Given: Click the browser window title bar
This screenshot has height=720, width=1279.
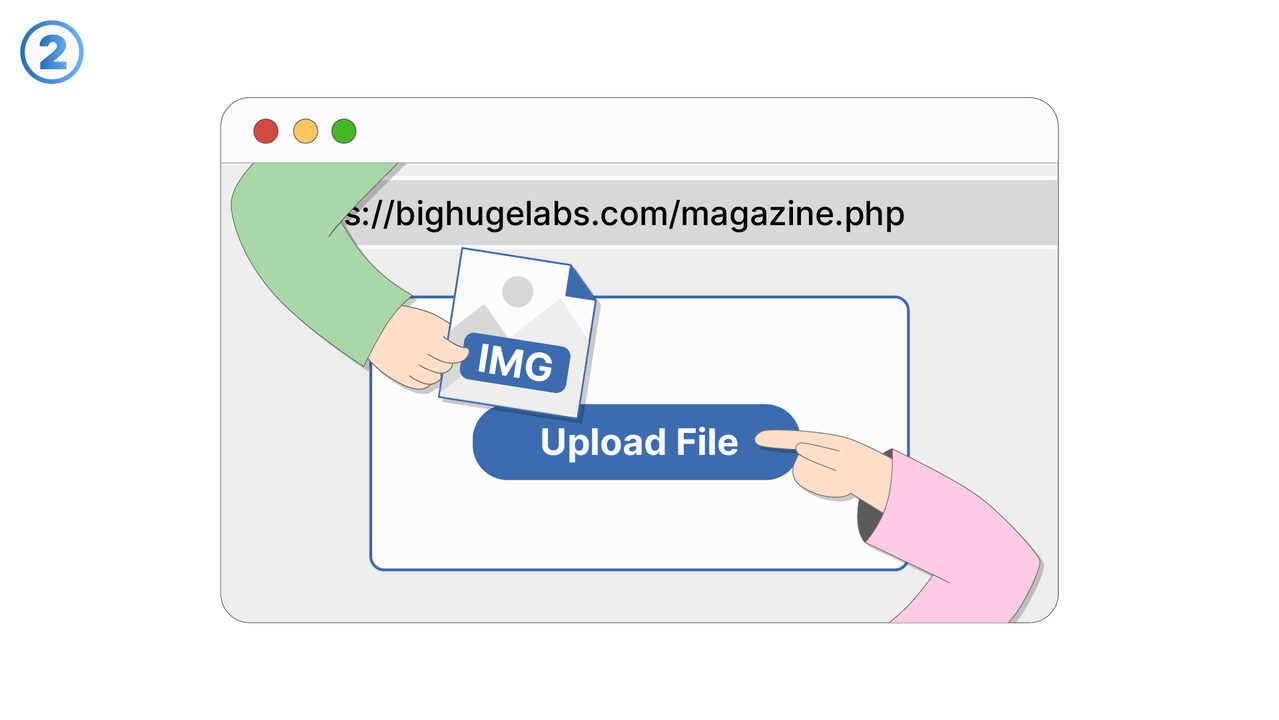Looking at the screenshot, I should [700, 131].
